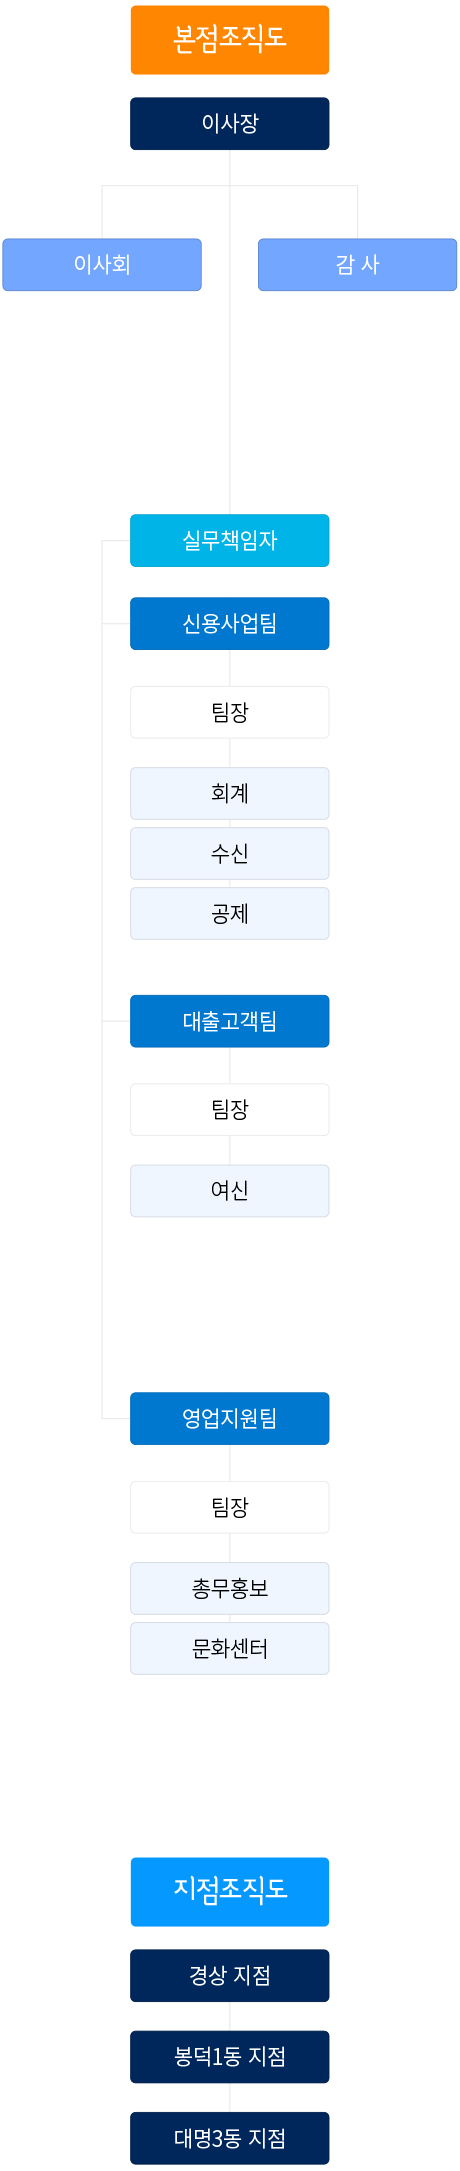Open the 신용사업팀 team box
The height and width of the screenshot is (2171, 460).
(x=230, y=624)
